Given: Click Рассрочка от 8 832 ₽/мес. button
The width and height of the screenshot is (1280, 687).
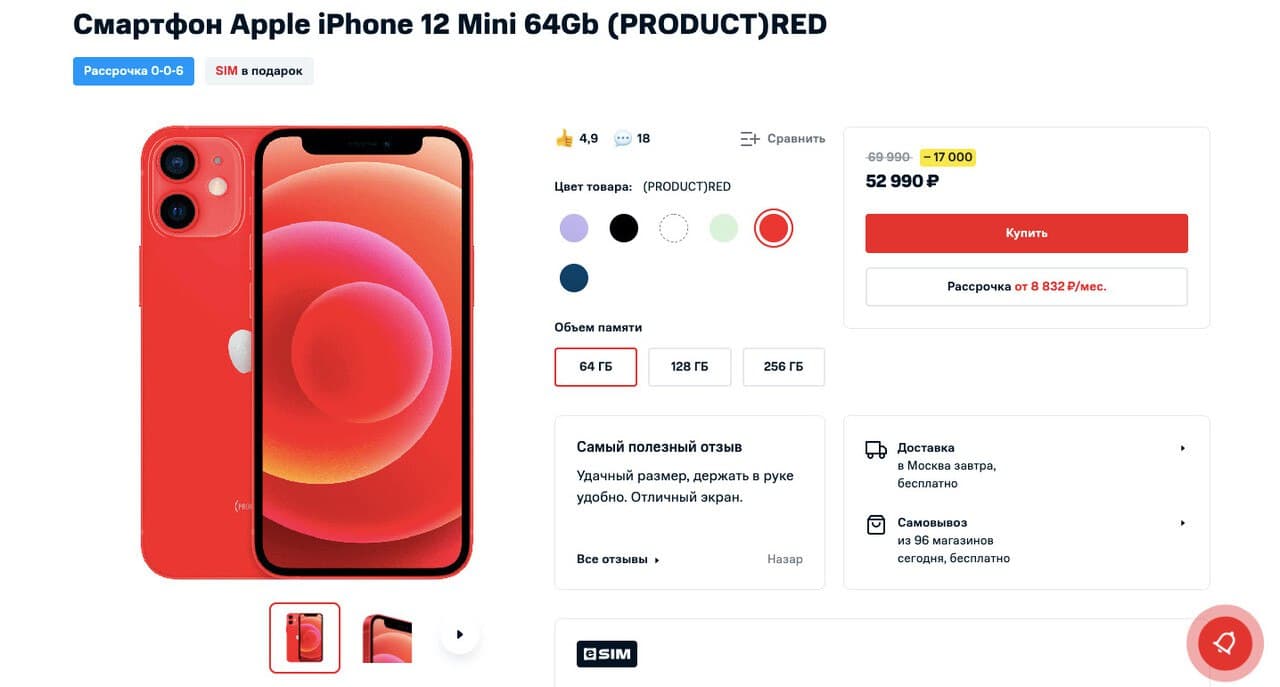Looking at the screenshot, I should [x=1026, y=286].
